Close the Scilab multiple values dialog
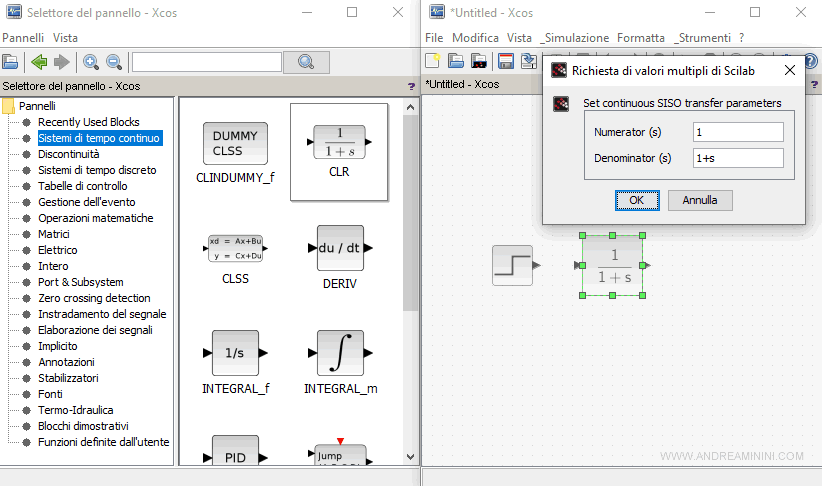The height and width of the screenshot is (486, 822). click(789, 70)
